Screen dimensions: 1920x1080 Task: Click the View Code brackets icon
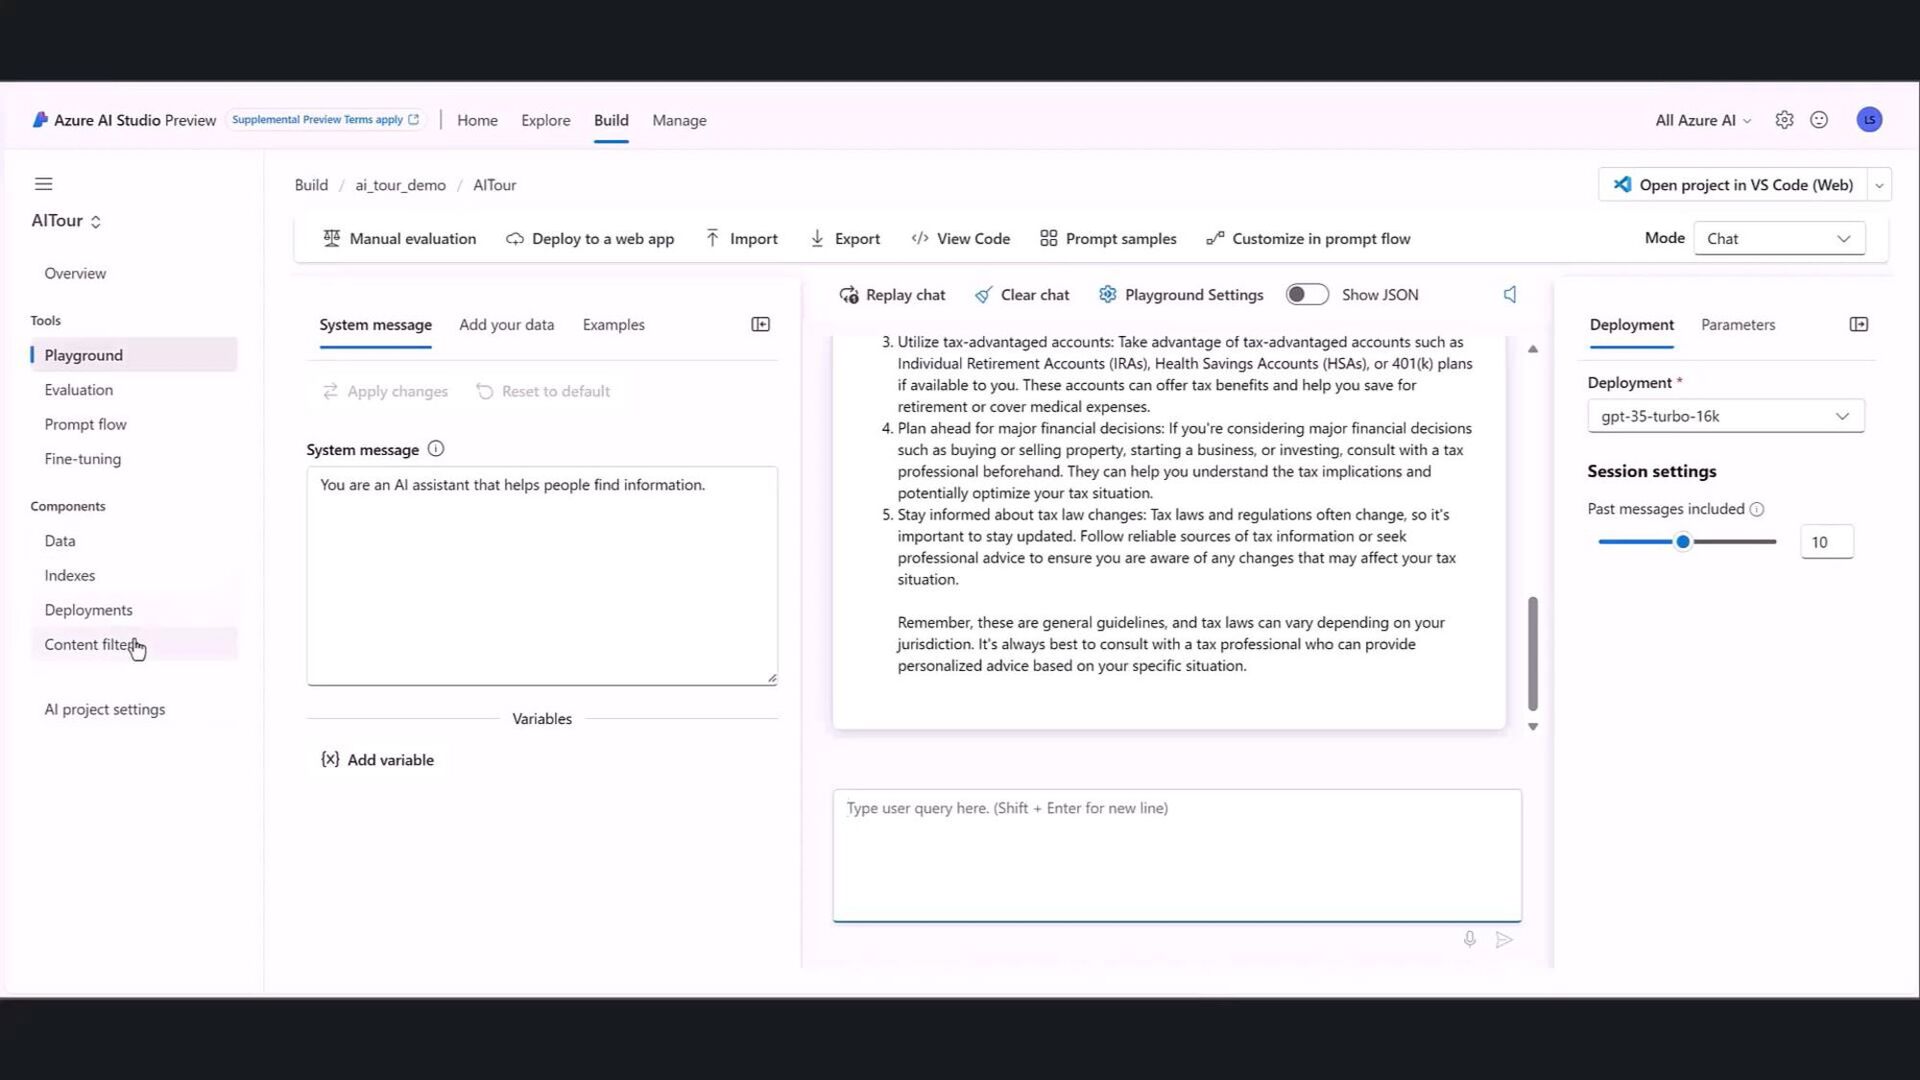tap(919, 238)
